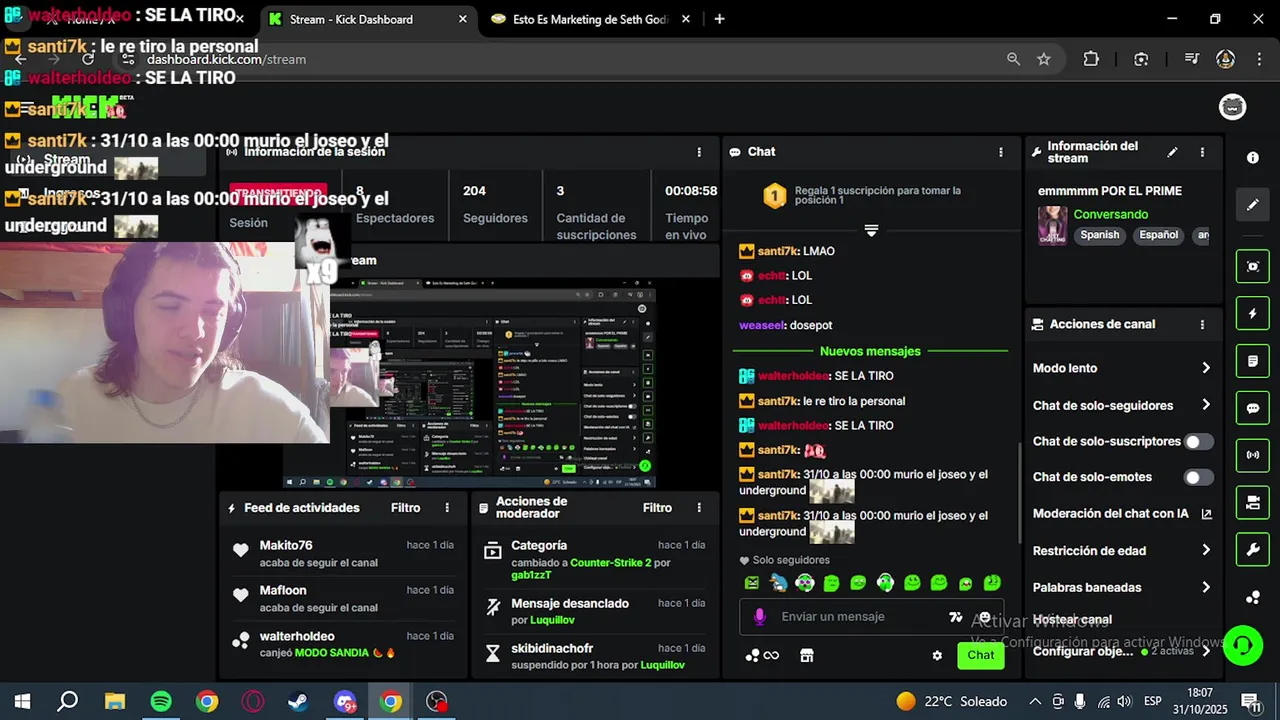Open the profile avatar at top right of dashboard
The width and height of the screenshot is (1280, 720).
click(x=1232, y=106)
